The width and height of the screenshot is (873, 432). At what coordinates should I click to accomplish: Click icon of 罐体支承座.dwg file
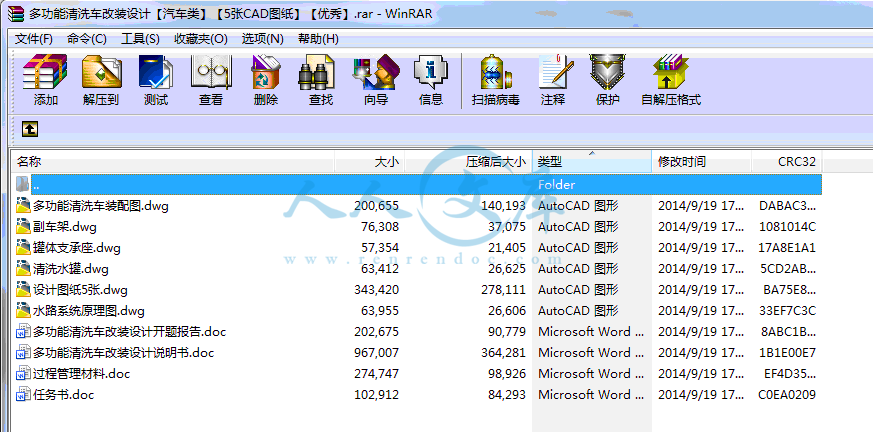click(23, 248)
